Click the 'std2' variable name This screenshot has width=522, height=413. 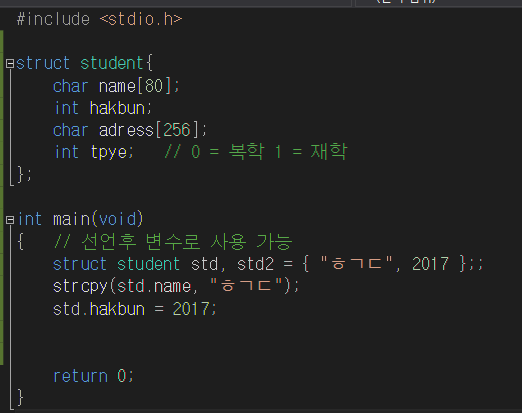tap(255, 264)
